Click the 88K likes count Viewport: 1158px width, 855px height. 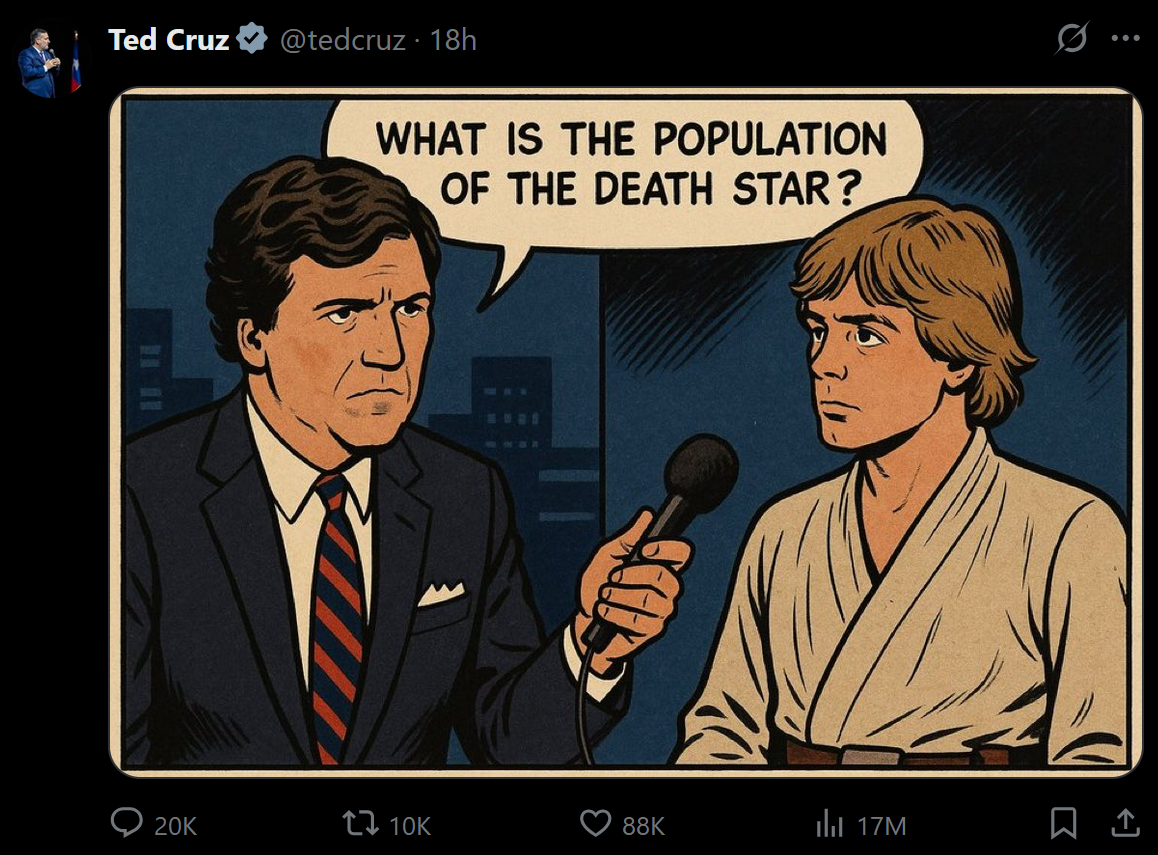(643, 825)
